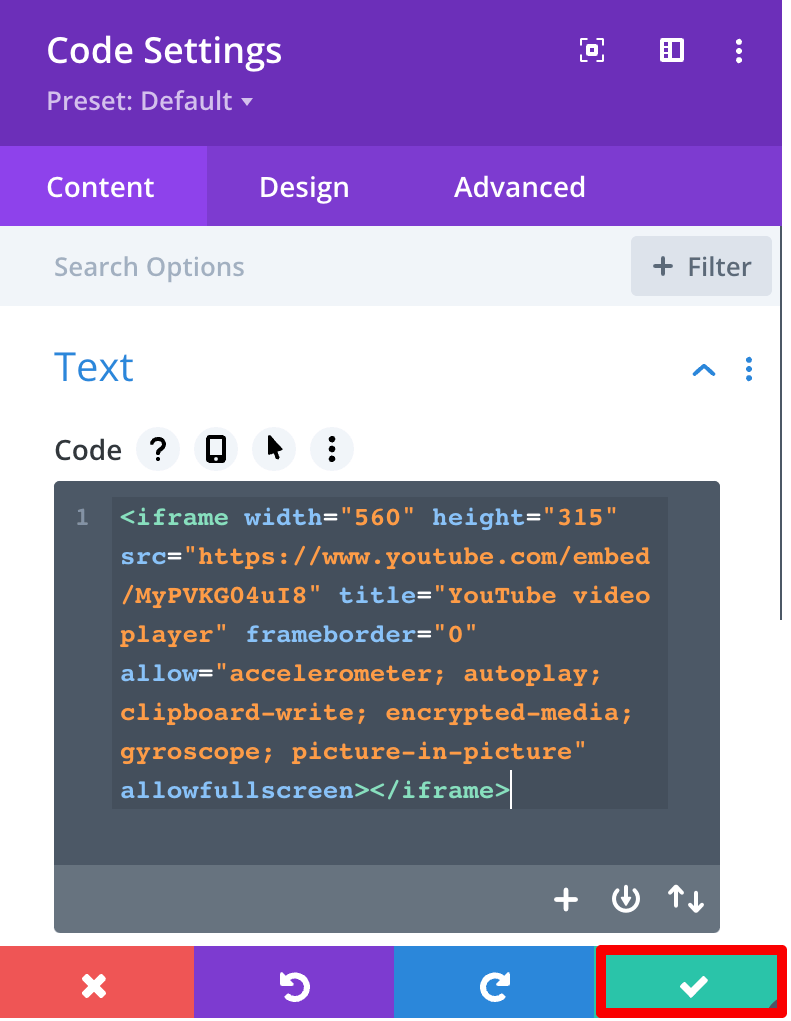Switch to the Design tab

[x=304, y=187]
